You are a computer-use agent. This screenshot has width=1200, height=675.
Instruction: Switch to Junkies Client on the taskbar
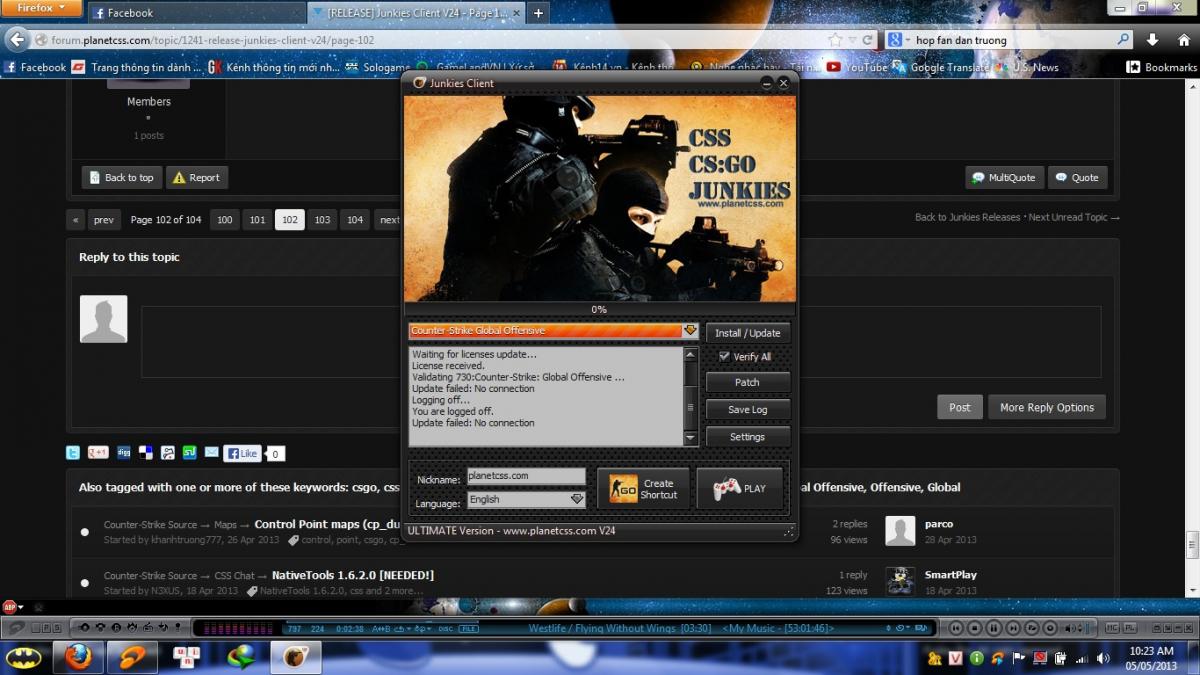pos(295,657)
